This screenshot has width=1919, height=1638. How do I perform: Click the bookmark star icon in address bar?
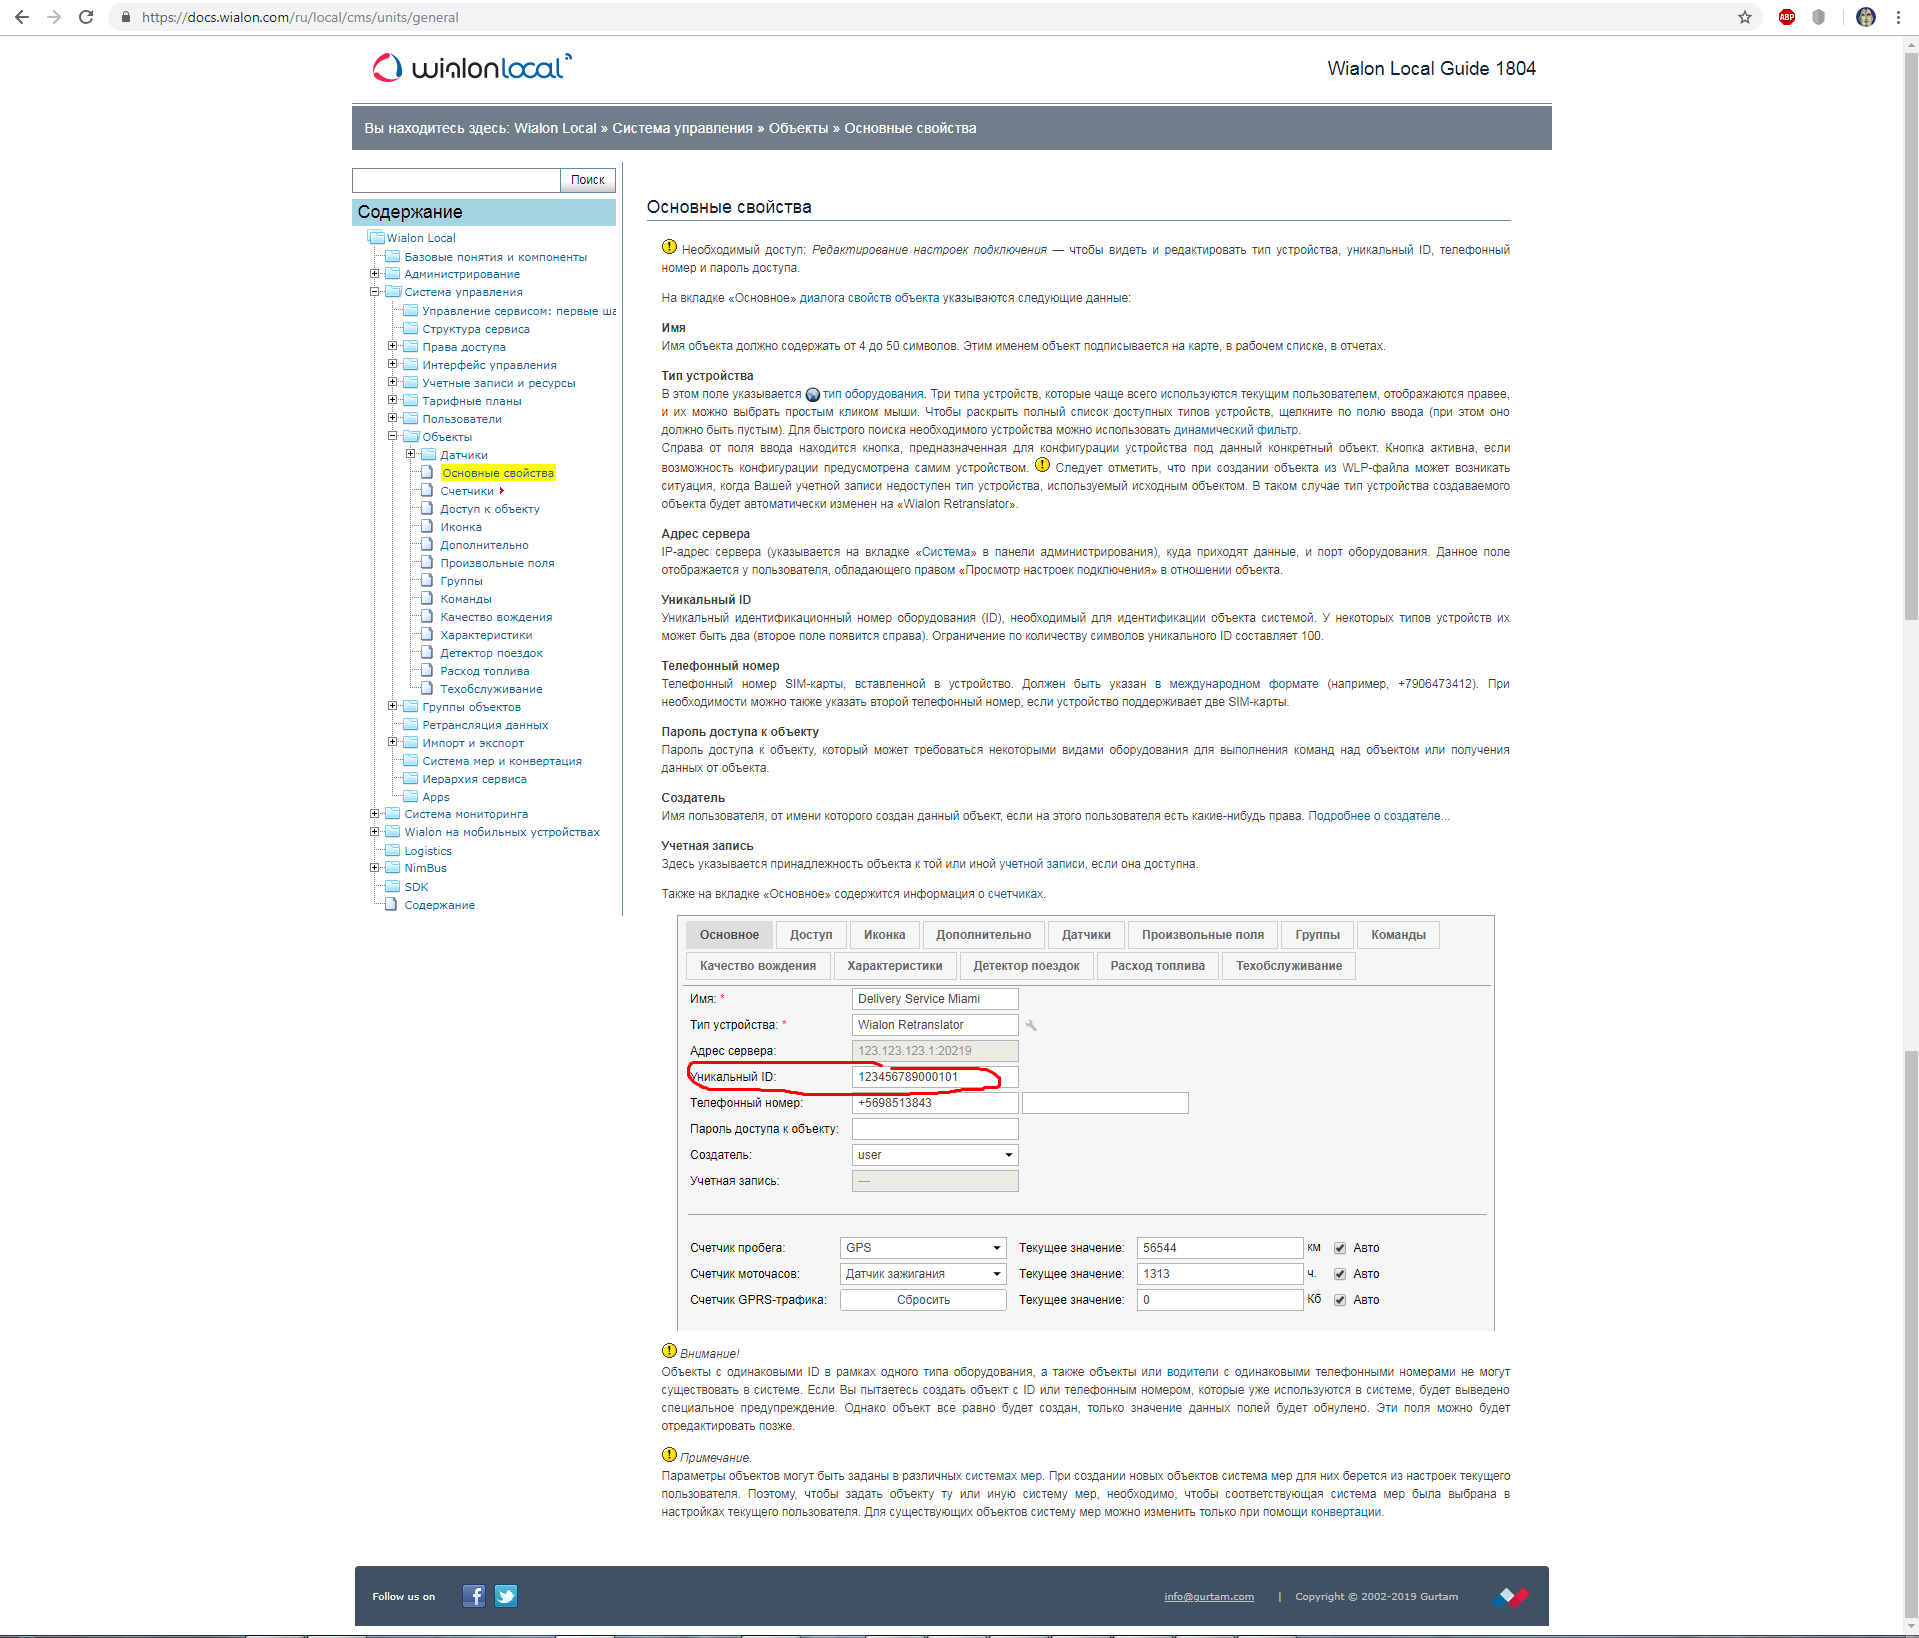(1745, 17)
